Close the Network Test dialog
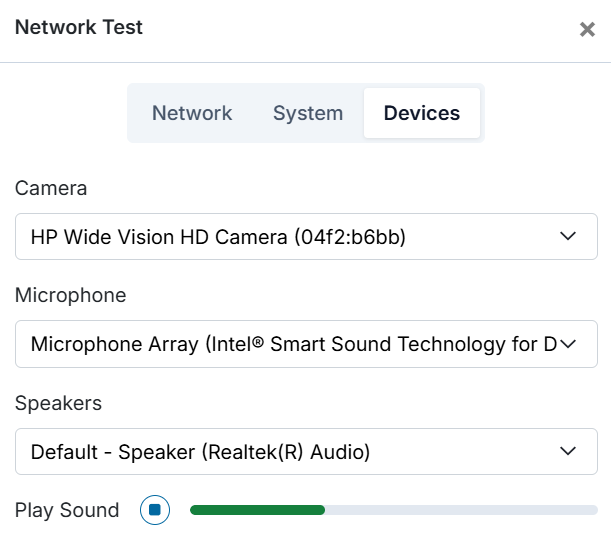The image size is (611, 538). 587,29
